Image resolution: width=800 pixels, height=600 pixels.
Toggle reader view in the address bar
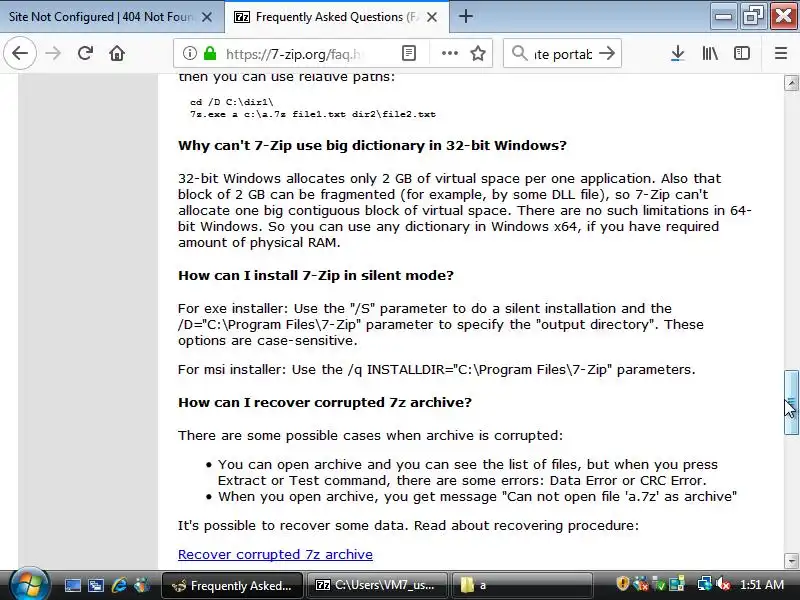point(409,53)
